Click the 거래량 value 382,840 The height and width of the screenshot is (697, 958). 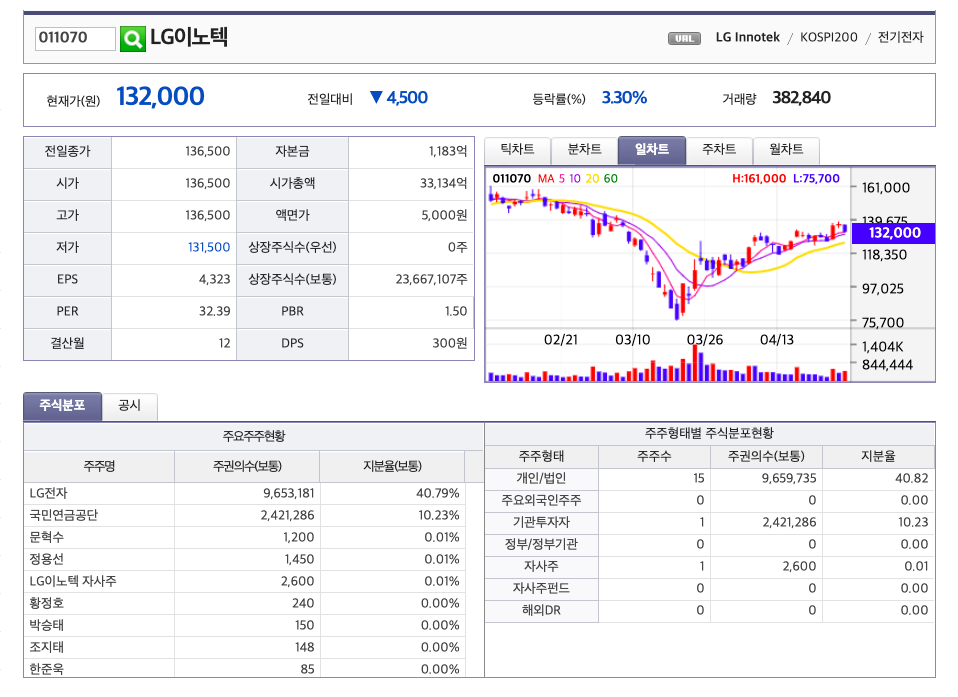801,98
